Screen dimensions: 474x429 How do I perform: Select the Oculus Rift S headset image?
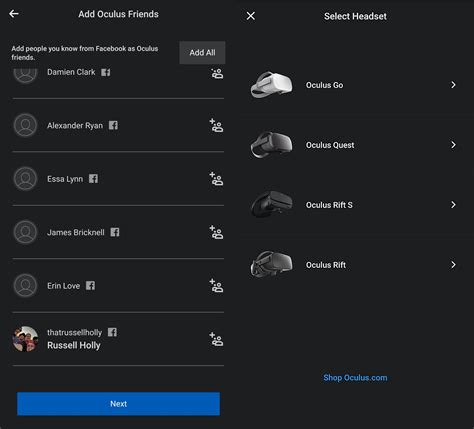(272, 204)
